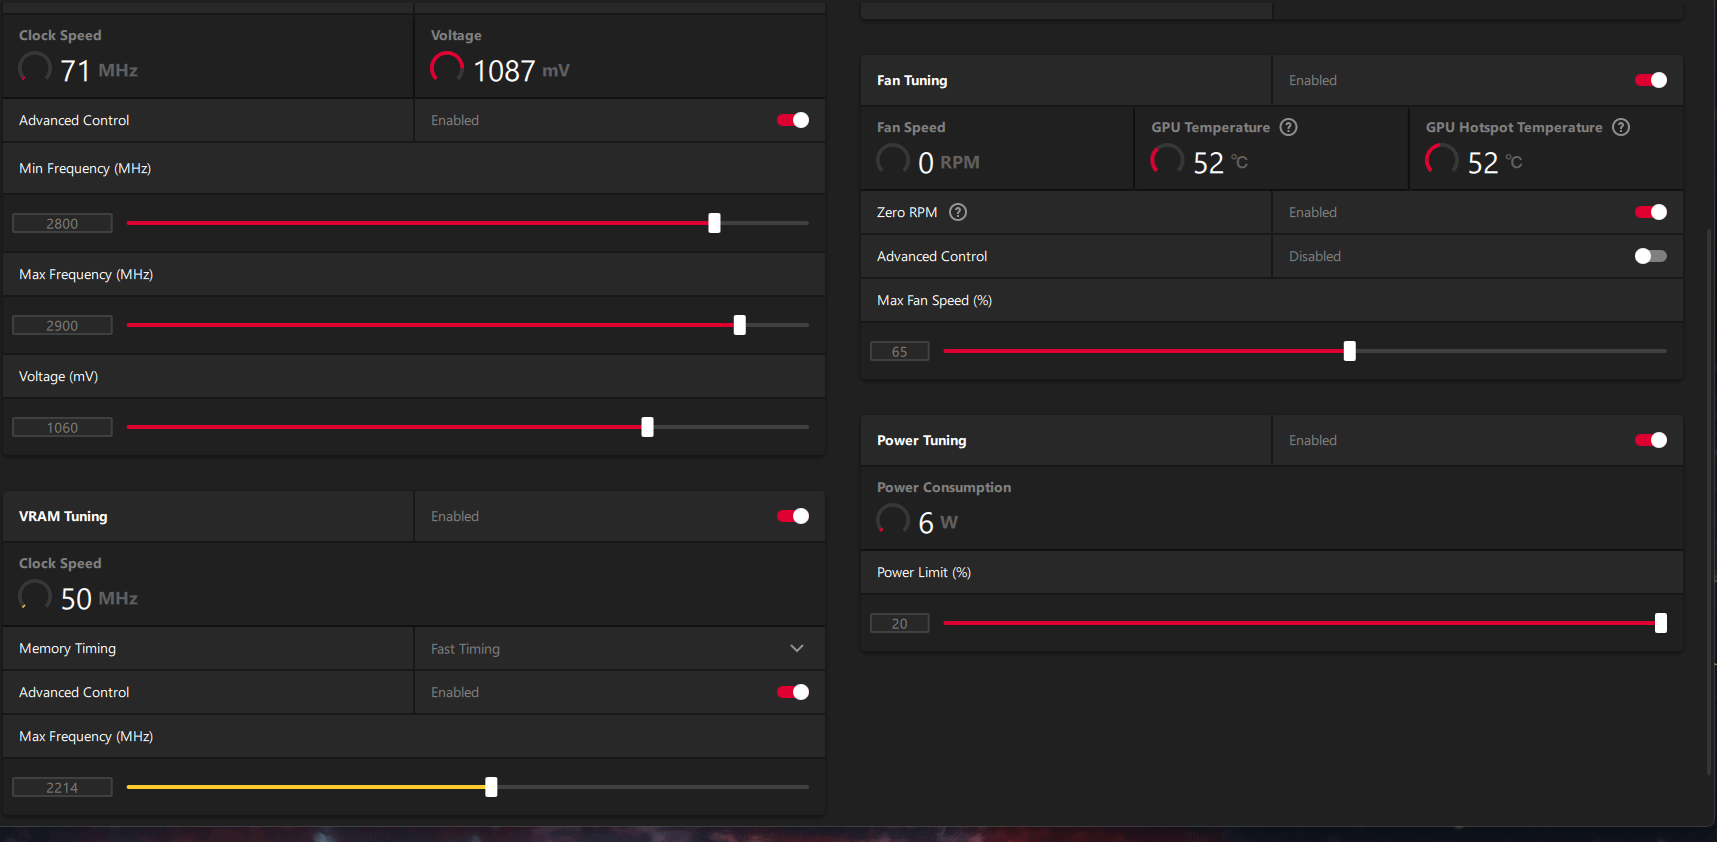
Task: Enable Fan Advanced Control switch
Action: (x=1651, y=256)
